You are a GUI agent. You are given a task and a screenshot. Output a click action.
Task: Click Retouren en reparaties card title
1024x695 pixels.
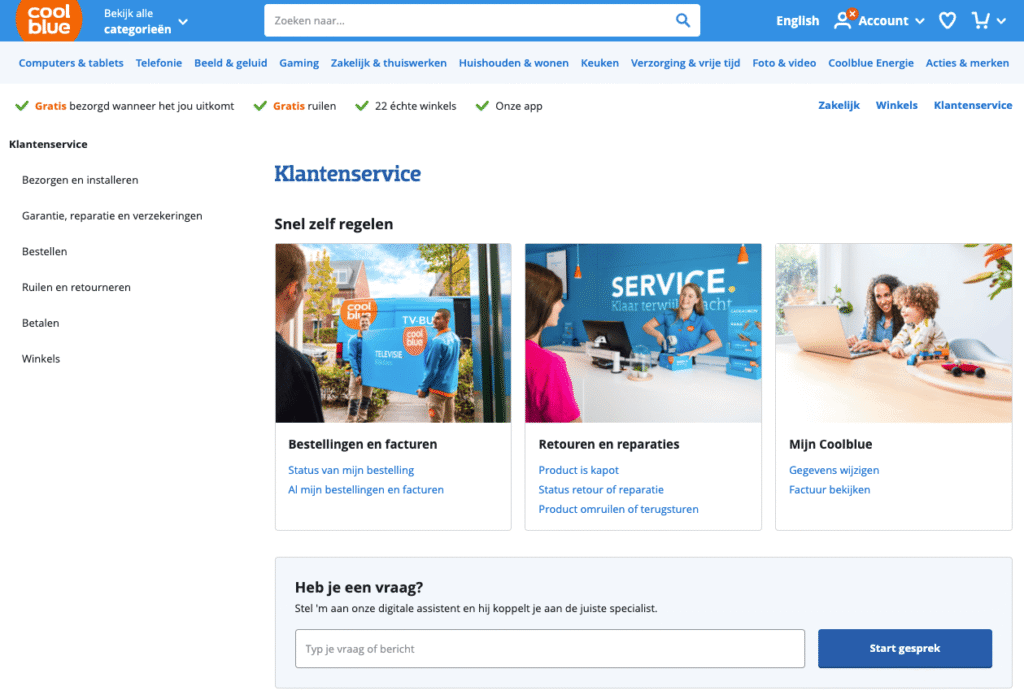(609, 444)
